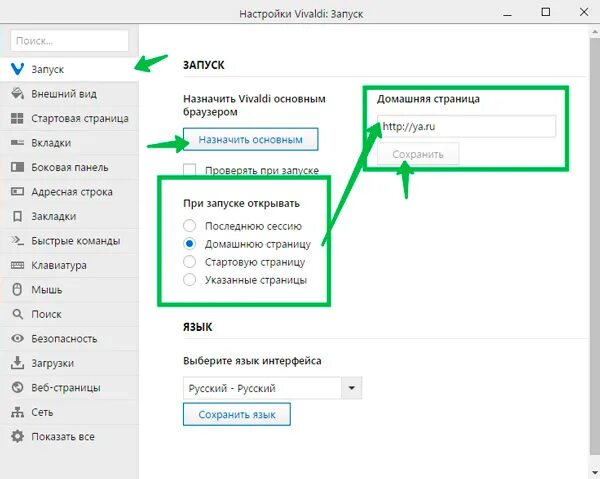This screenshot has height=479, width=600.
Task: Click the magnifier icon beside Поиск
Action: coord(17,314)
